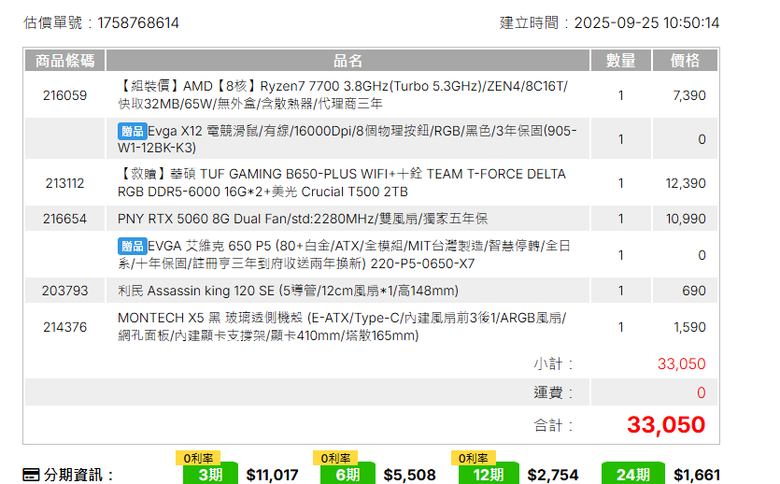Click the 小計 label
This screenshot has width=780, height=484.
[x=553, y=364]
